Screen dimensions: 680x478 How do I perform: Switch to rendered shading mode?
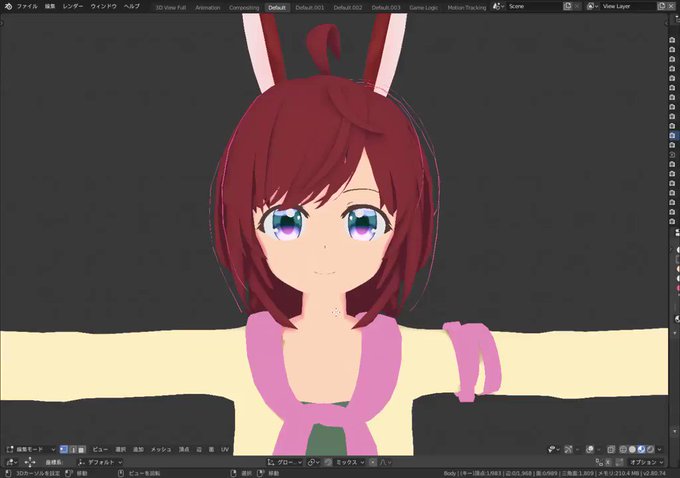(x=650, y=449)
